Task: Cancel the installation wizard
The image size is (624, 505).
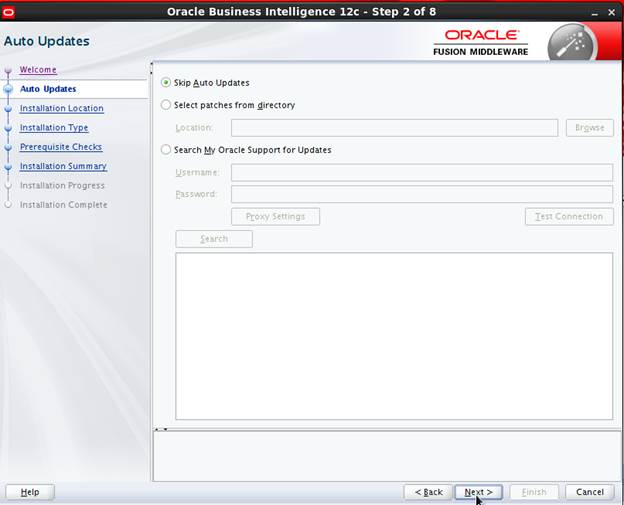Action: click(589, 492)
